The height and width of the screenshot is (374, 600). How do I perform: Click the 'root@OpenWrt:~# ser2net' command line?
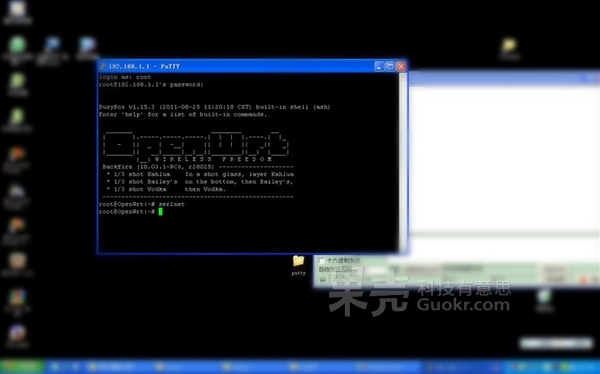click(x=142, y=204)
